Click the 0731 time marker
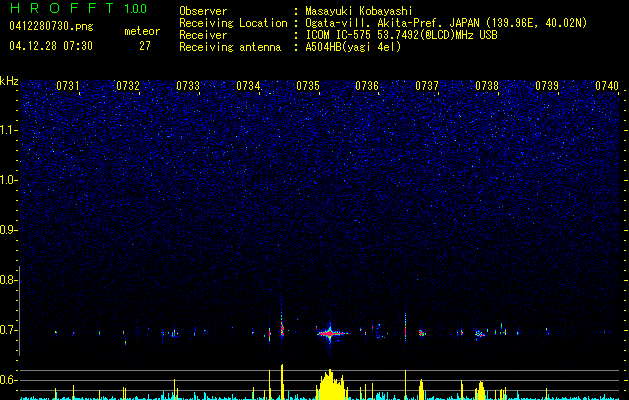 (67, 85)
